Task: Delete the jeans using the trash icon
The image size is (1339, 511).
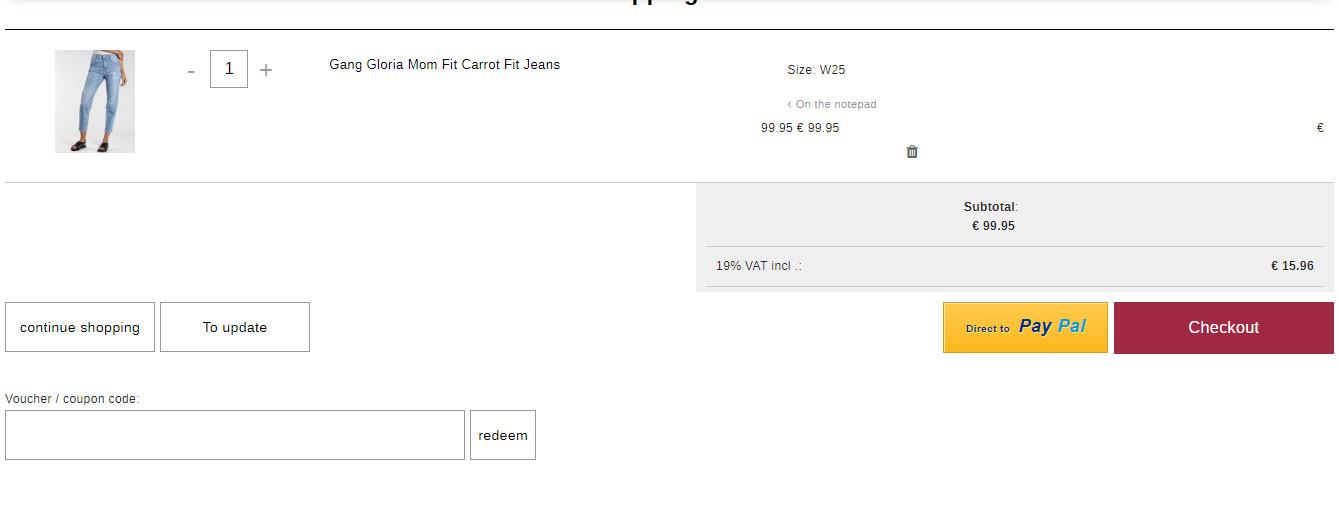Action: (912, 152)
